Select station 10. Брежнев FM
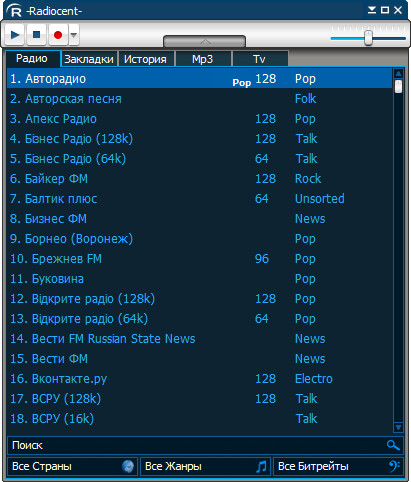Image resolution: width=411 pixels, height=482 pixels. pyautogui.click(x=199, y=259)
